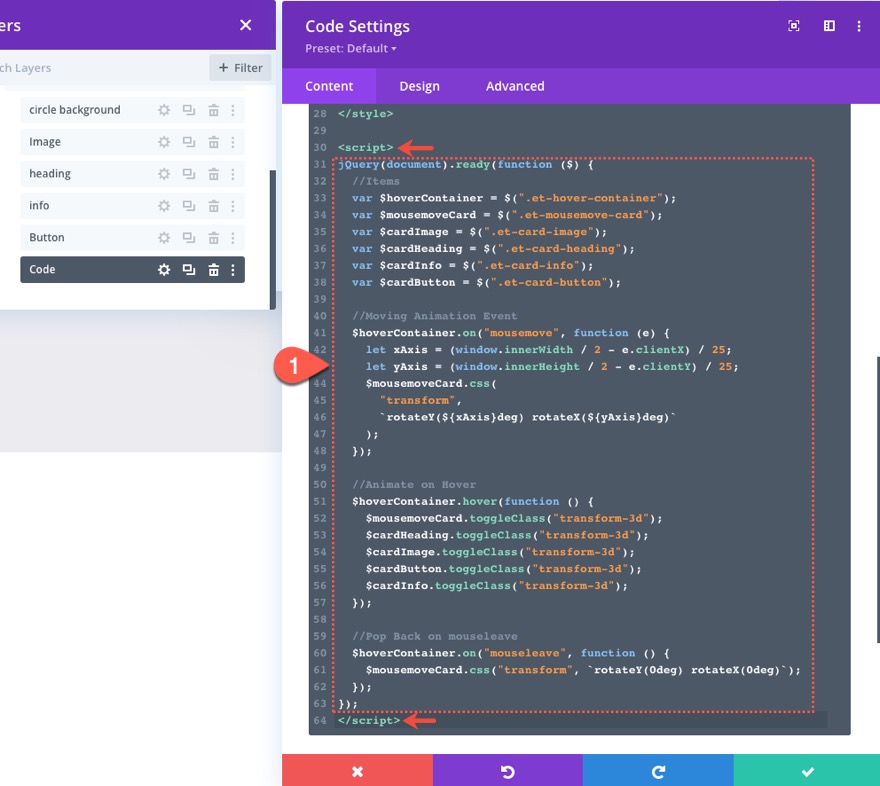
Task: Open settings for circle background layer
Action: (164, 110)
